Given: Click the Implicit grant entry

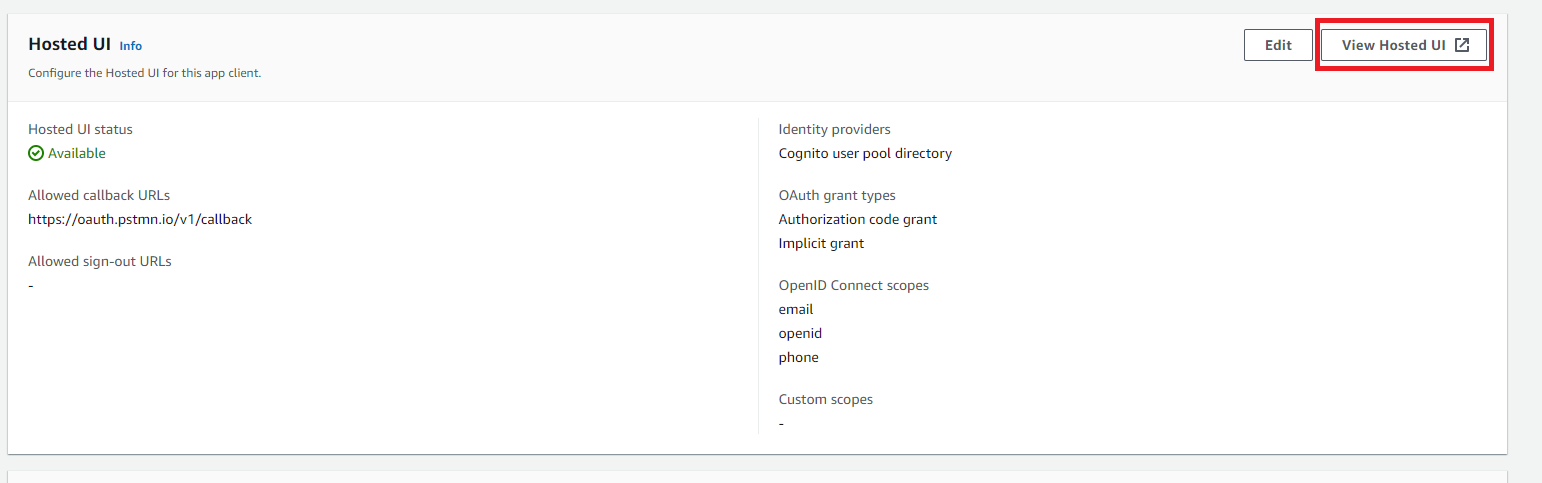Looking at the screenshot, I should click(821, 243).
